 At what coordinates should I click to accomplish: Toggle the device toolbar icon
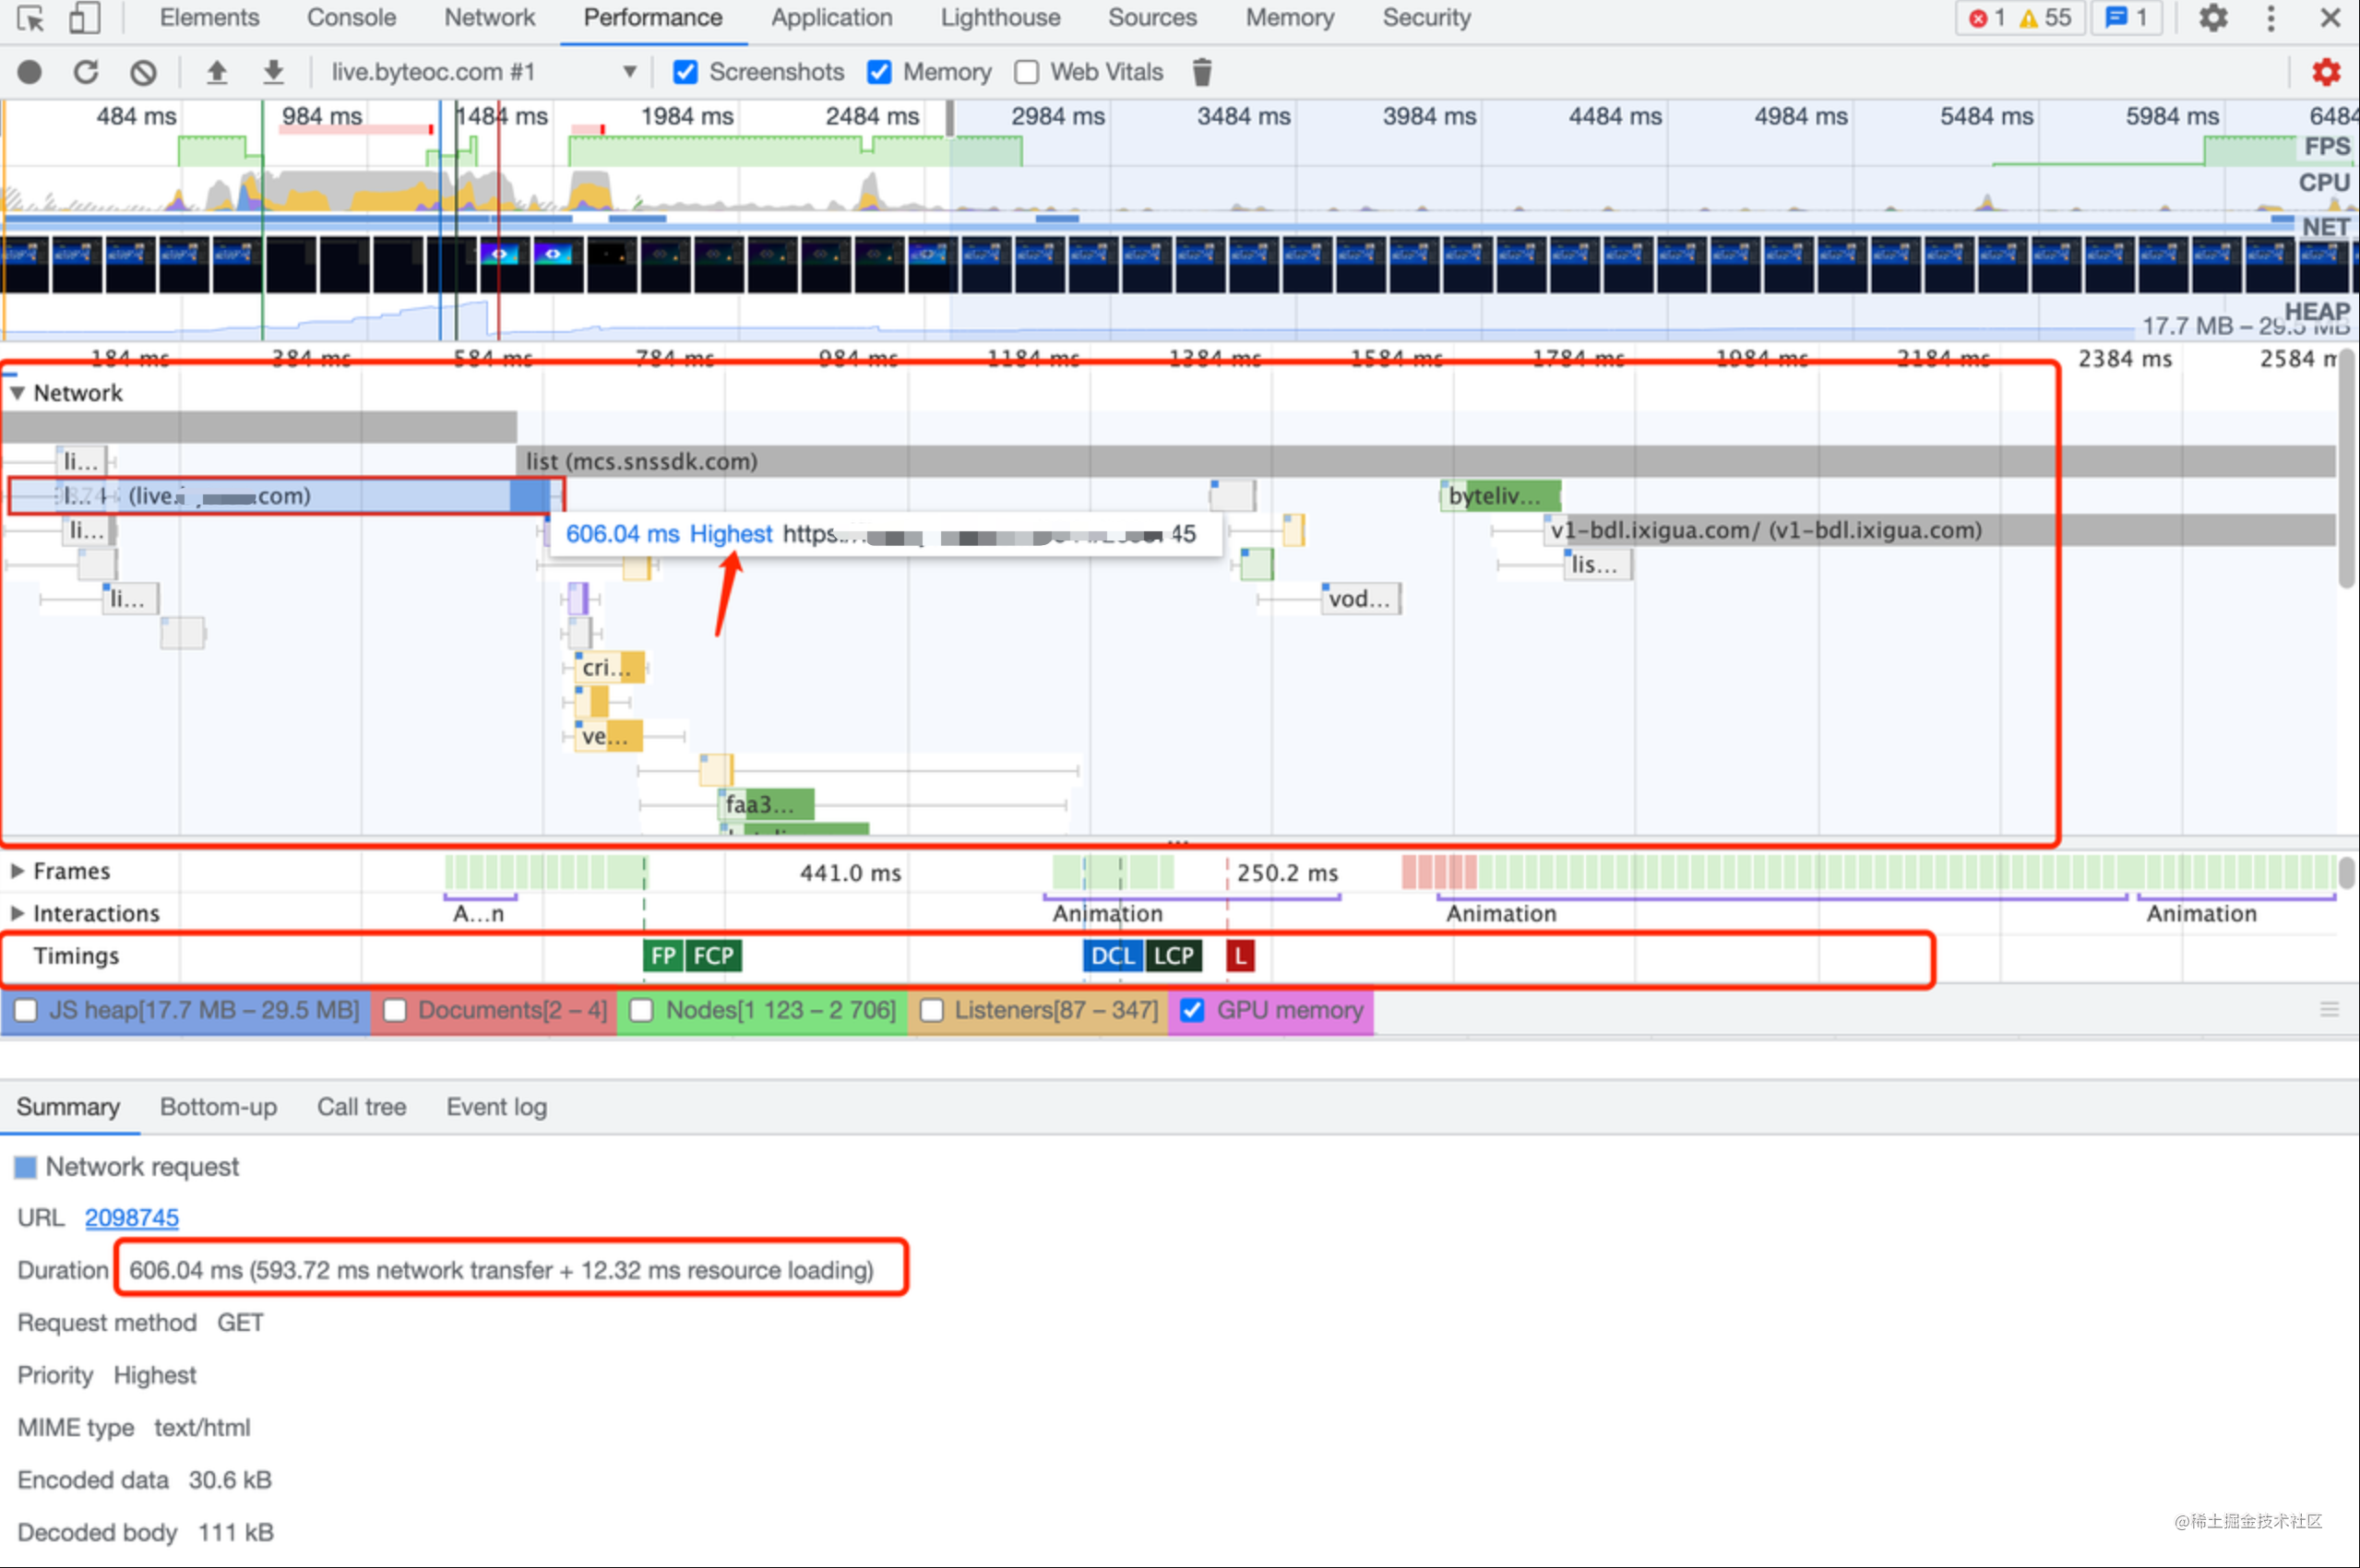[84, 18]
